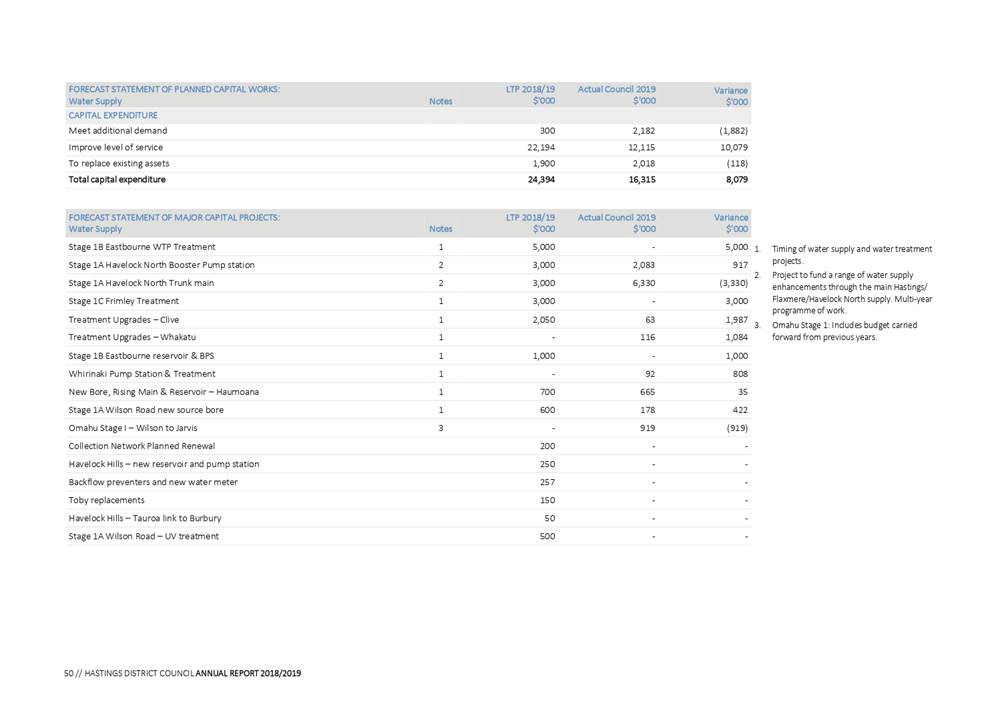Select 'Omahu Stage I – Wilson to Jarvis'
Viewport: 996px width, 711px height.
click(133, 428)
